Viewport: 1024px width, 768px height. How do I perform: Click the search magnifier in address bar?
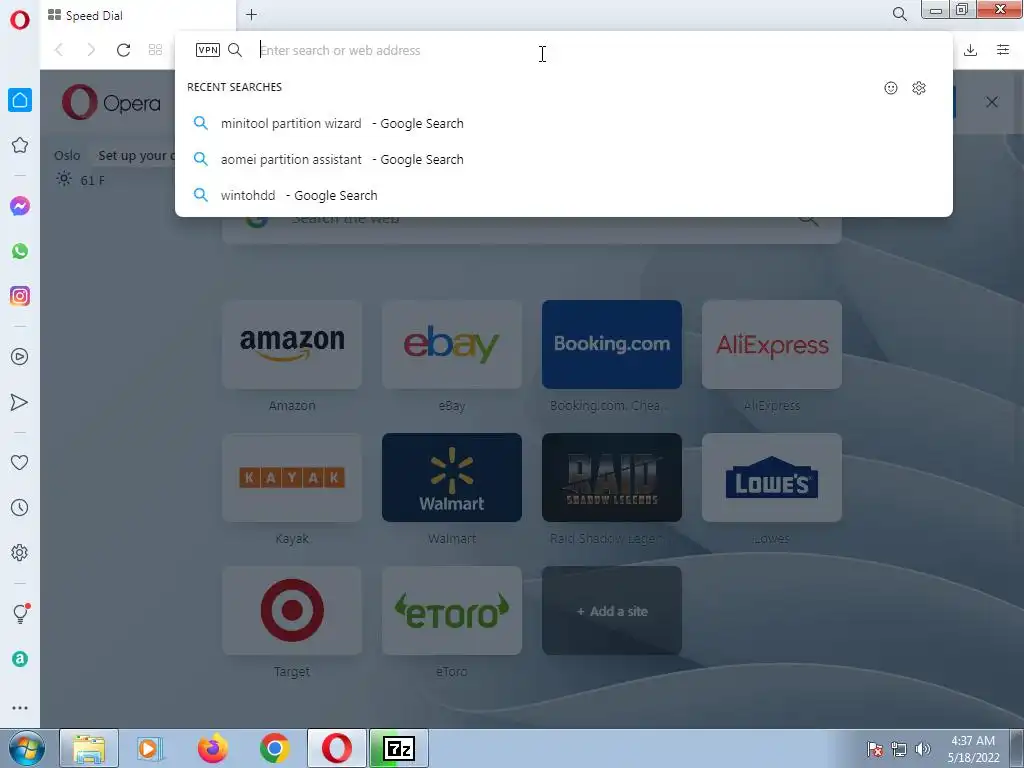point(235,50)
